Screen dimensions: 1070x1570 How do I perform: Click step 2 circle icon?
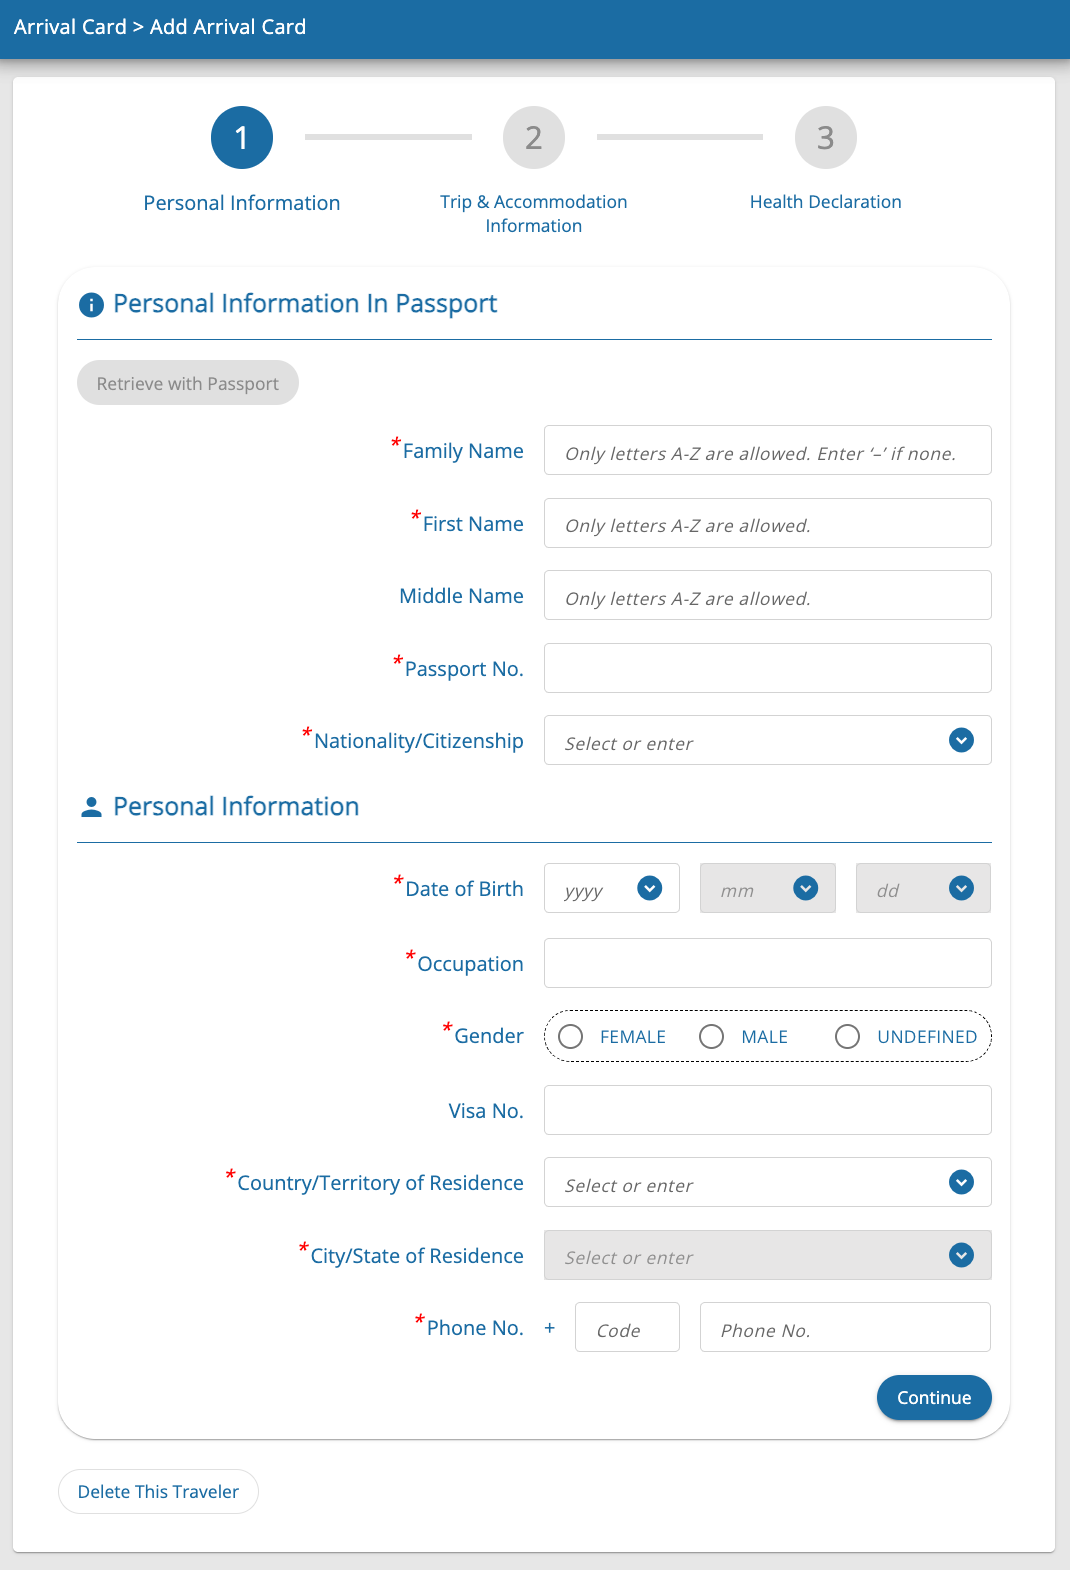point(534,138)
